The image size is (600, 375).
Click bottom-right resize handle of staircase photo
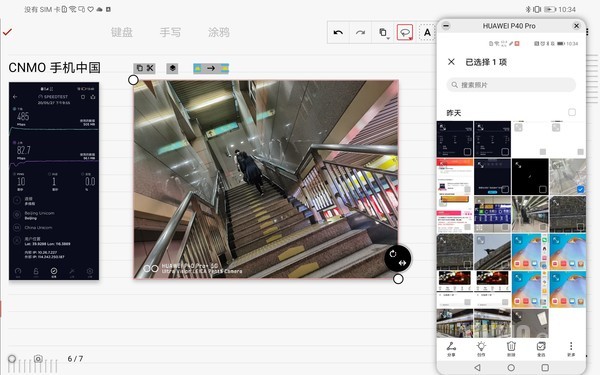[398, 279]
